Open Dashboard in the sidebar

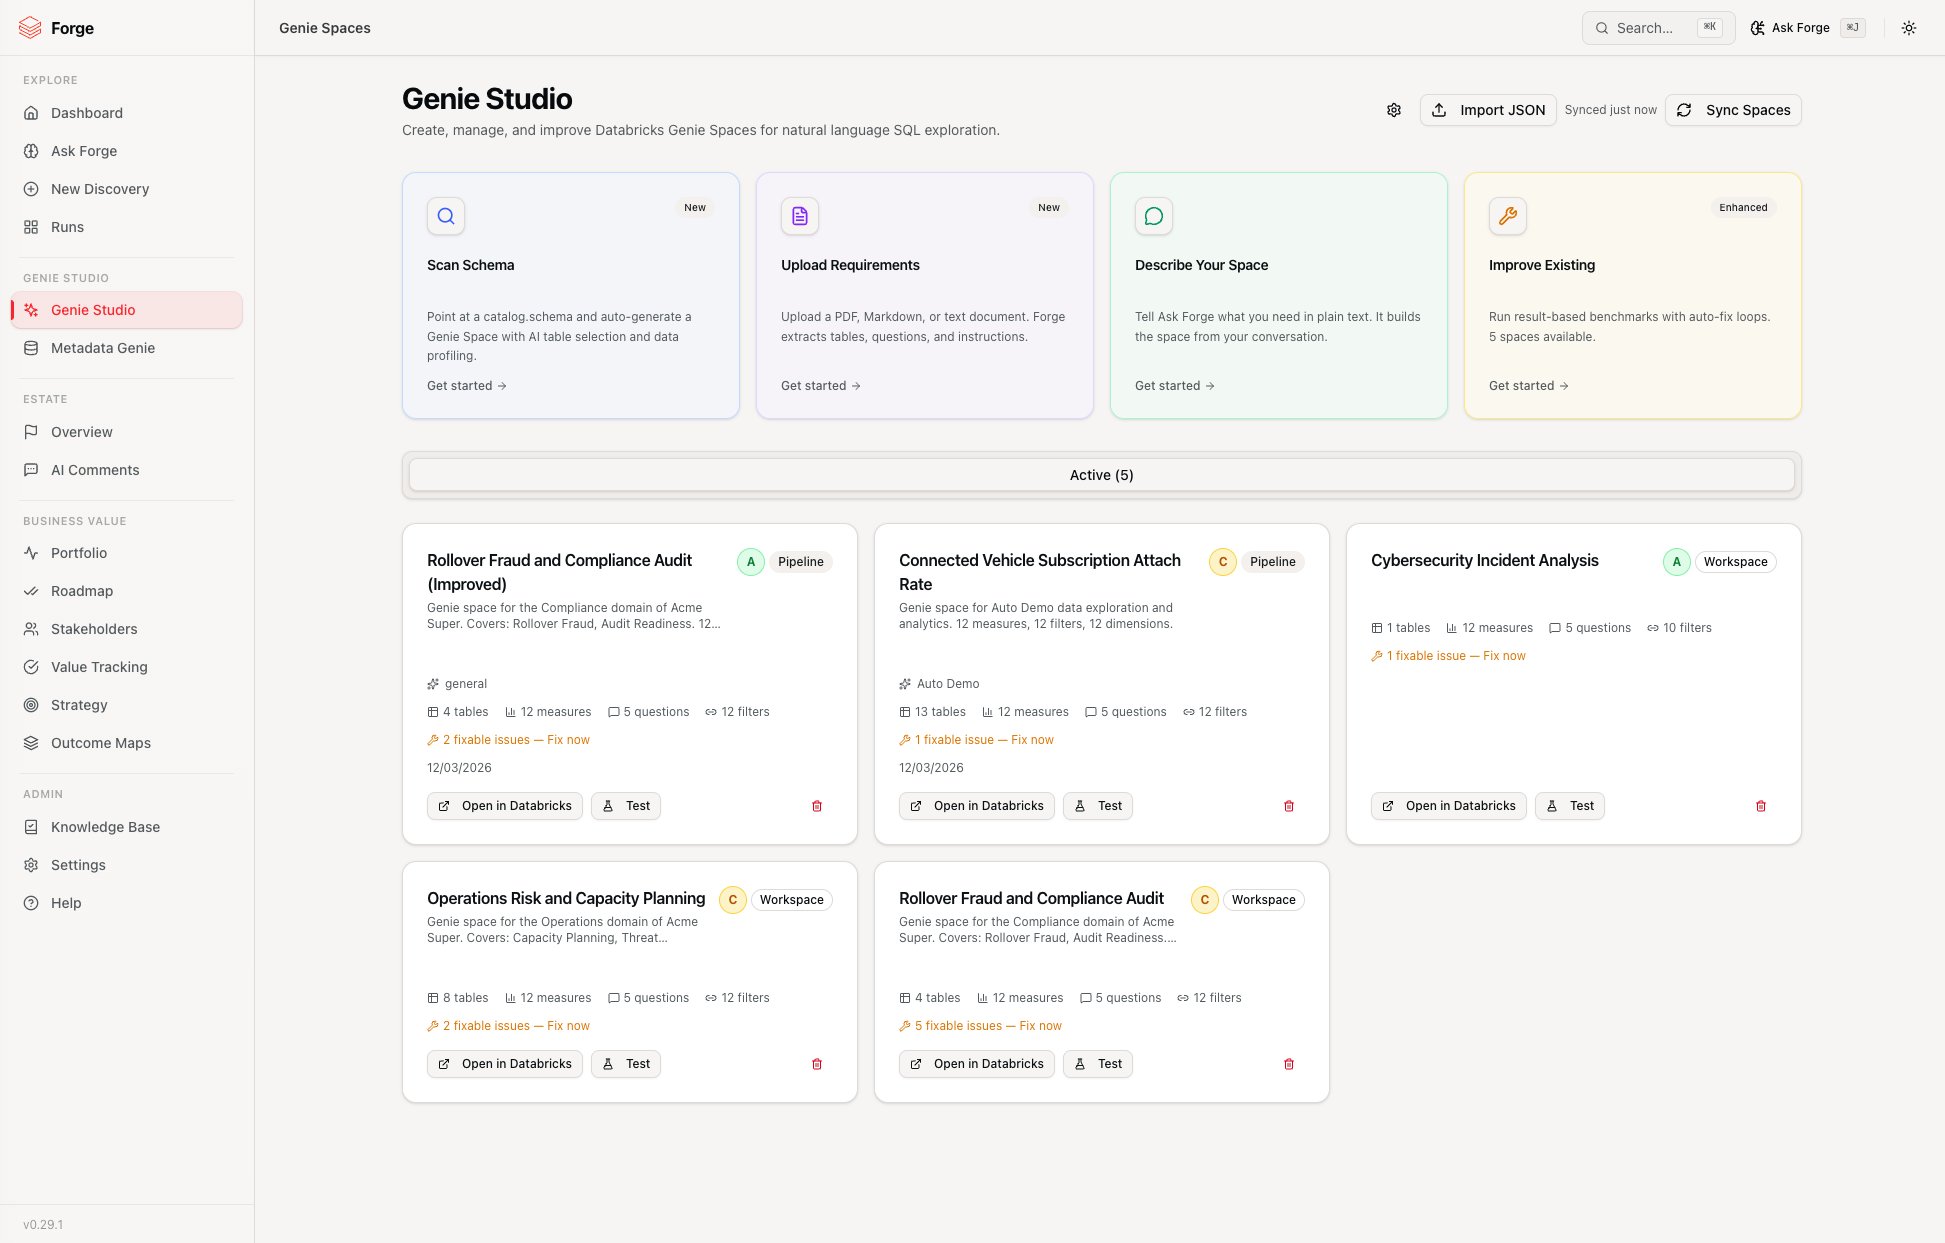[x=126, y=113]
